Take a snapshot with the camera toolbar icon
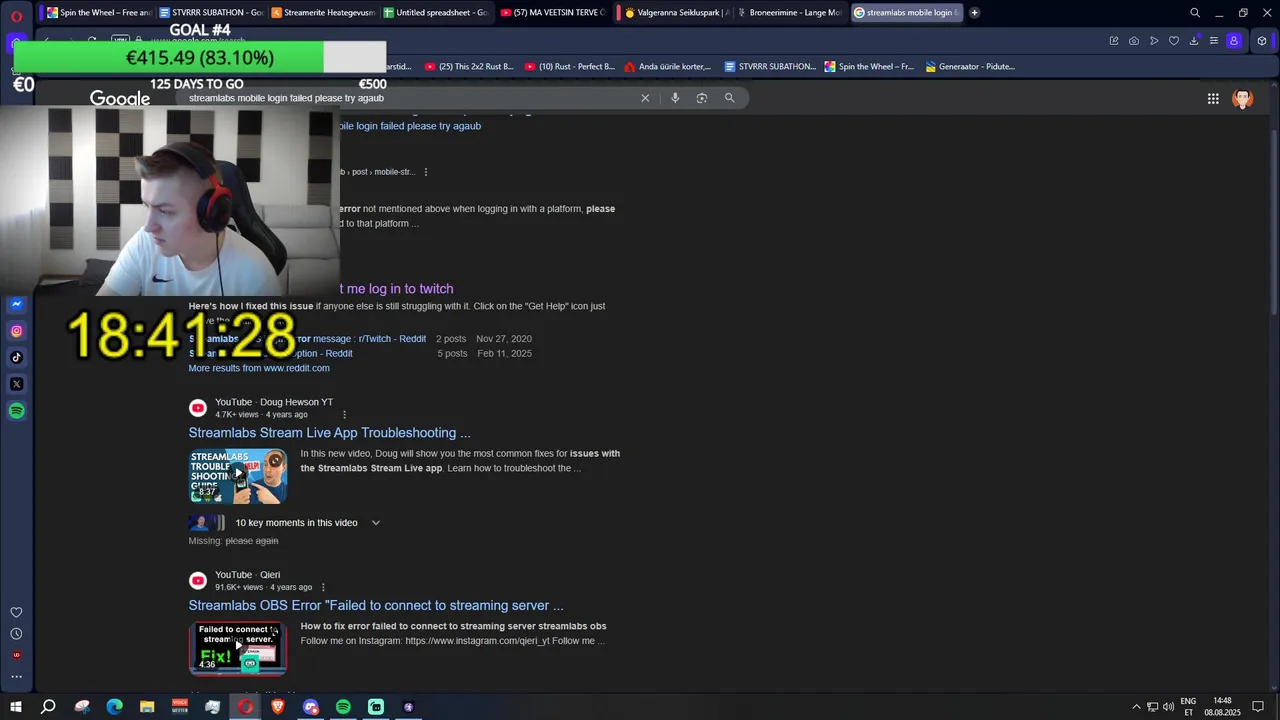Image resolution: width=1280 pixels, height=720 pixels. click(1134, 41)
